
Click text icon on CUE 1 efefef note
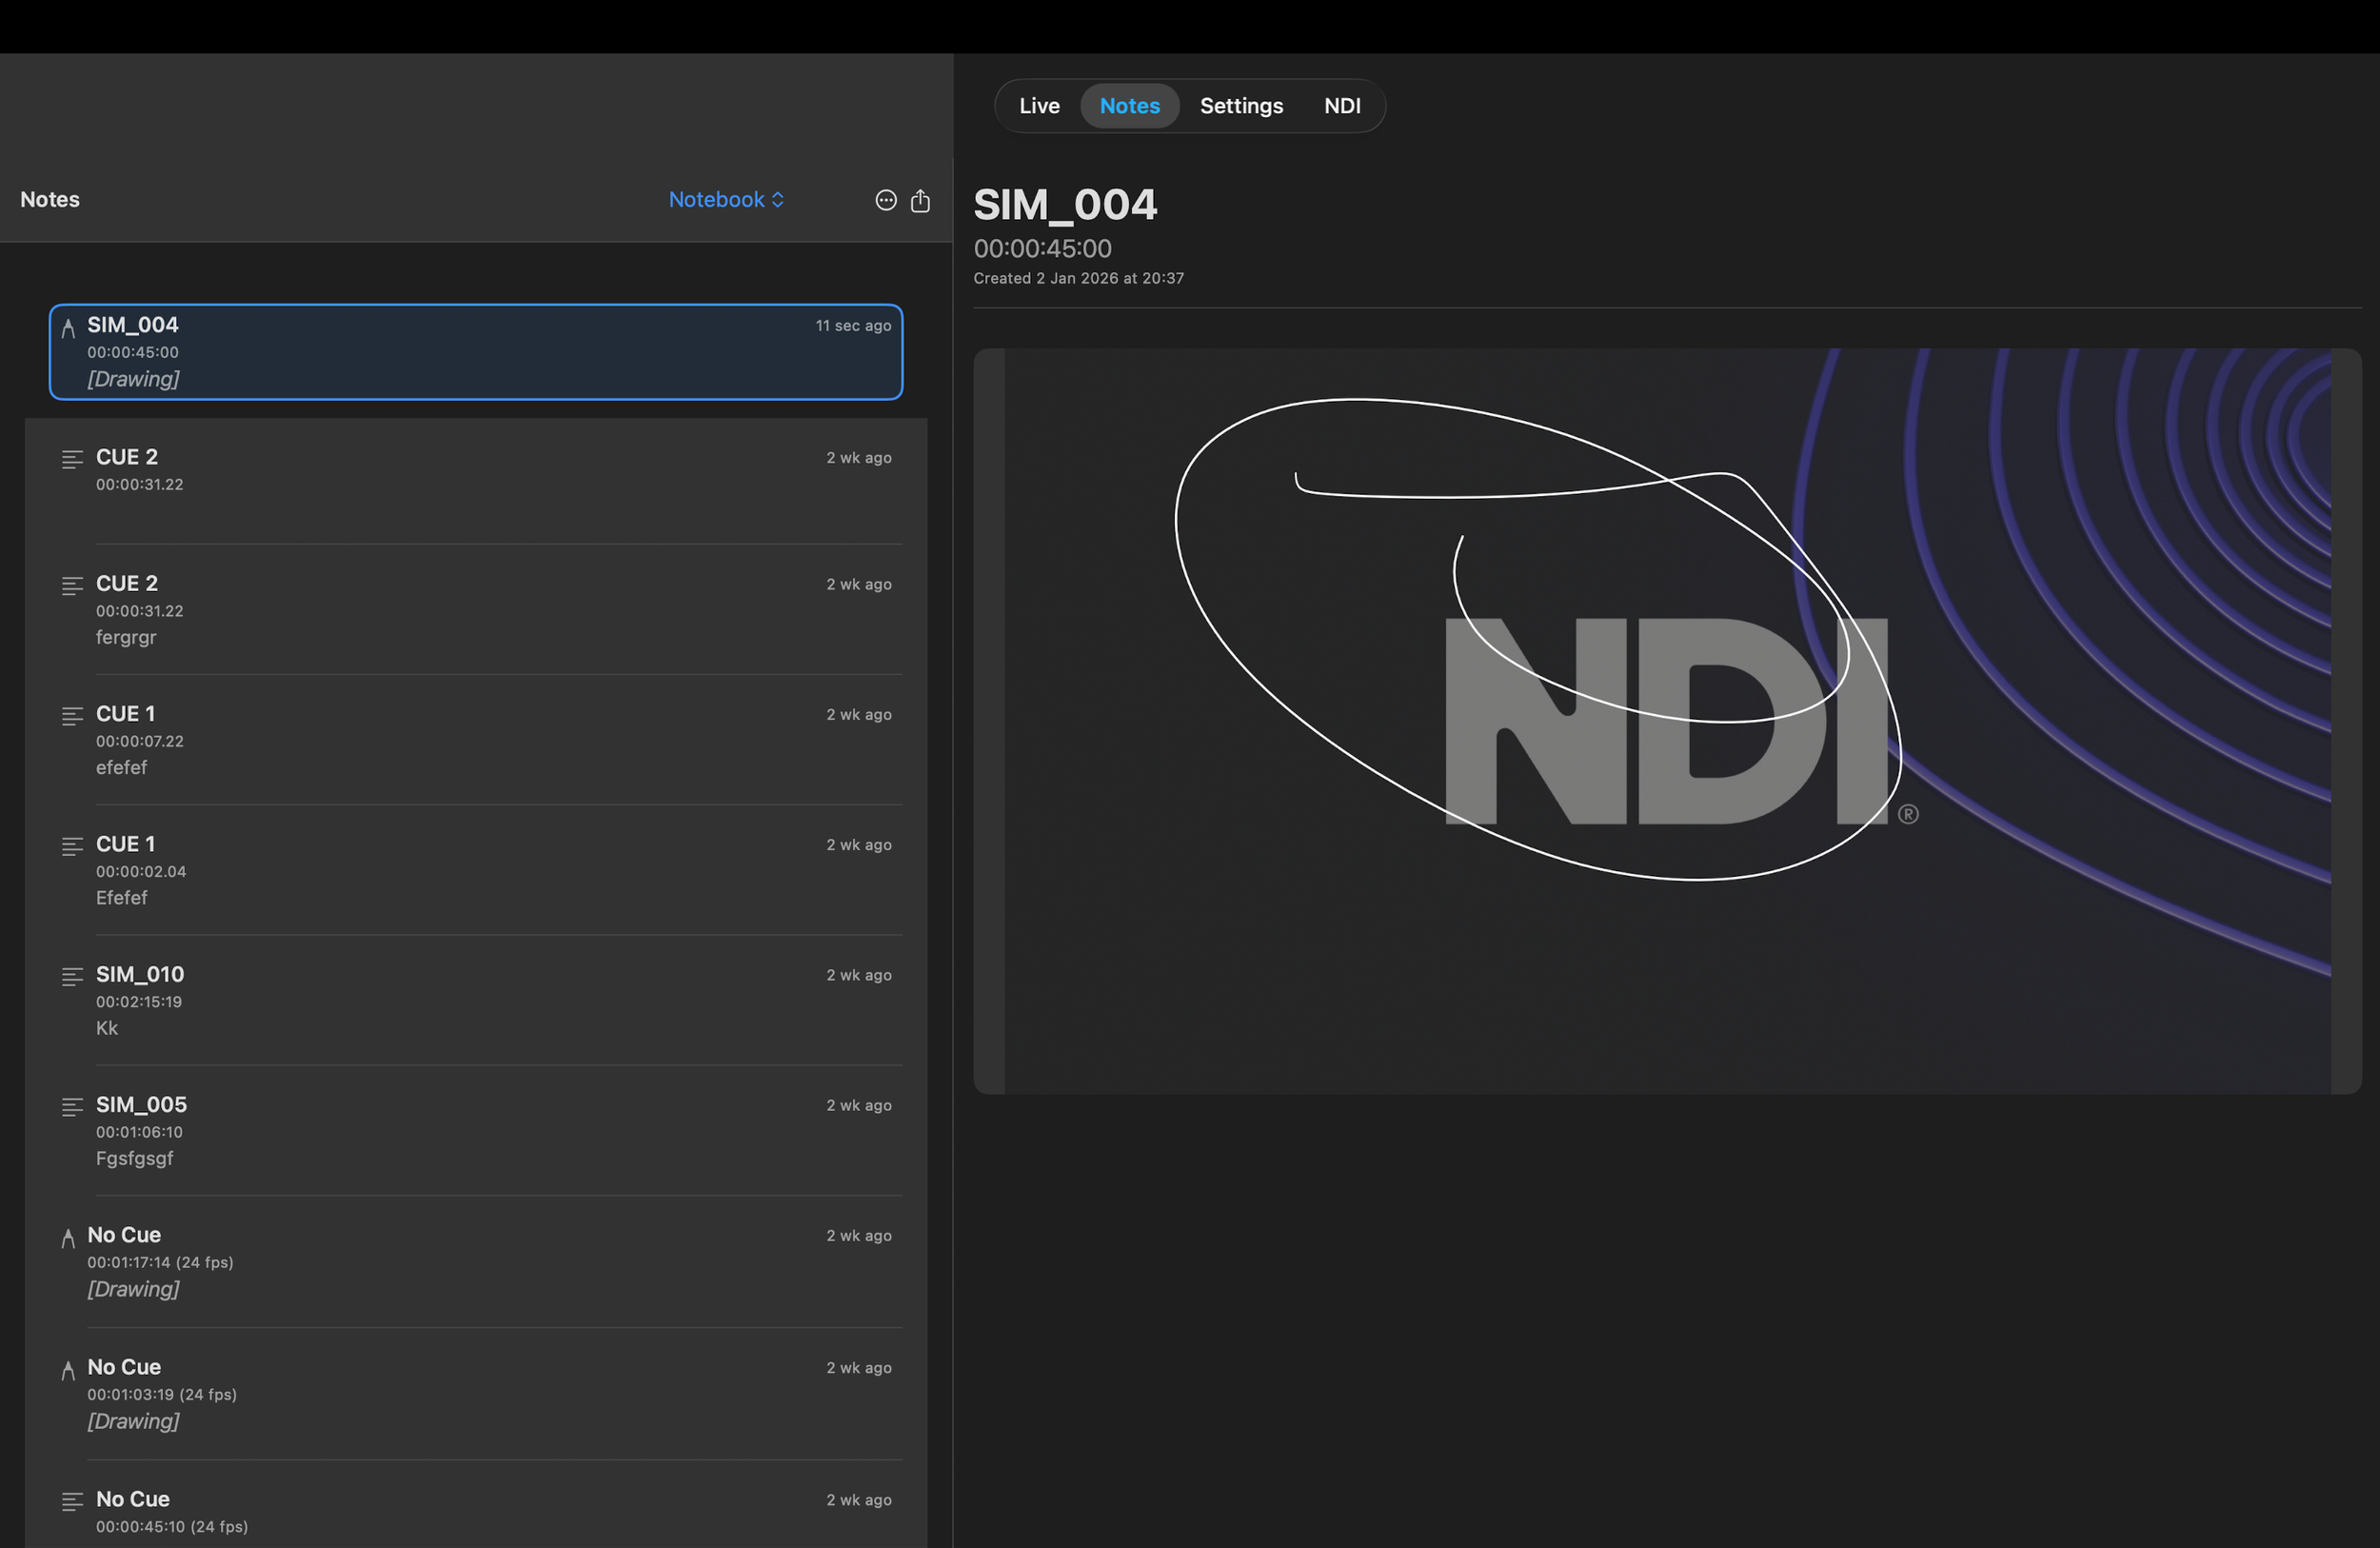[72, 716]
